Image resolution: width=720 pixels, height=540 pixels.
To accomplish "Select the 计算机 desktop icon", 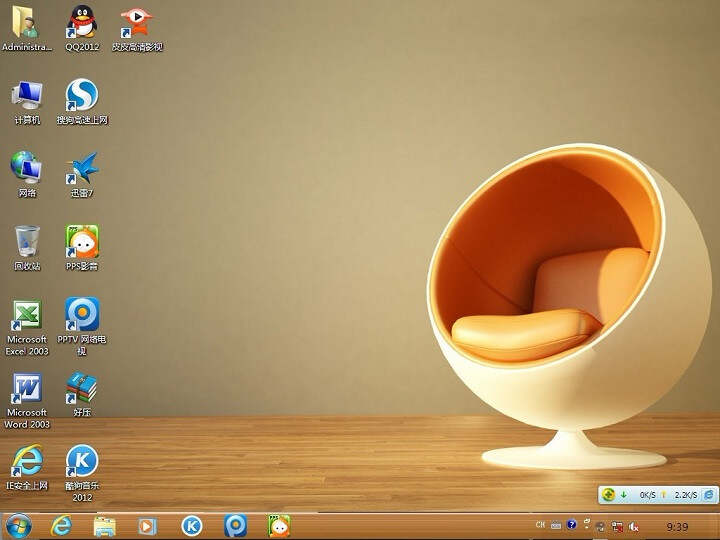I will 27,95.
